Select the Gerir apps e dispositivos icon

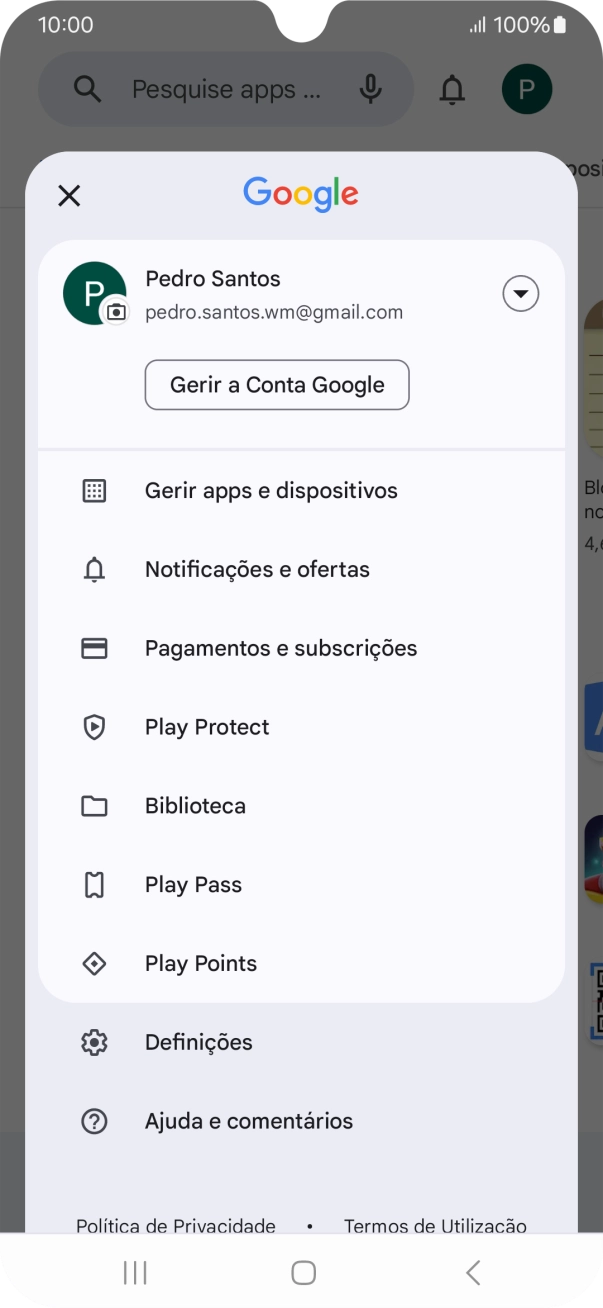coord(94,490)
